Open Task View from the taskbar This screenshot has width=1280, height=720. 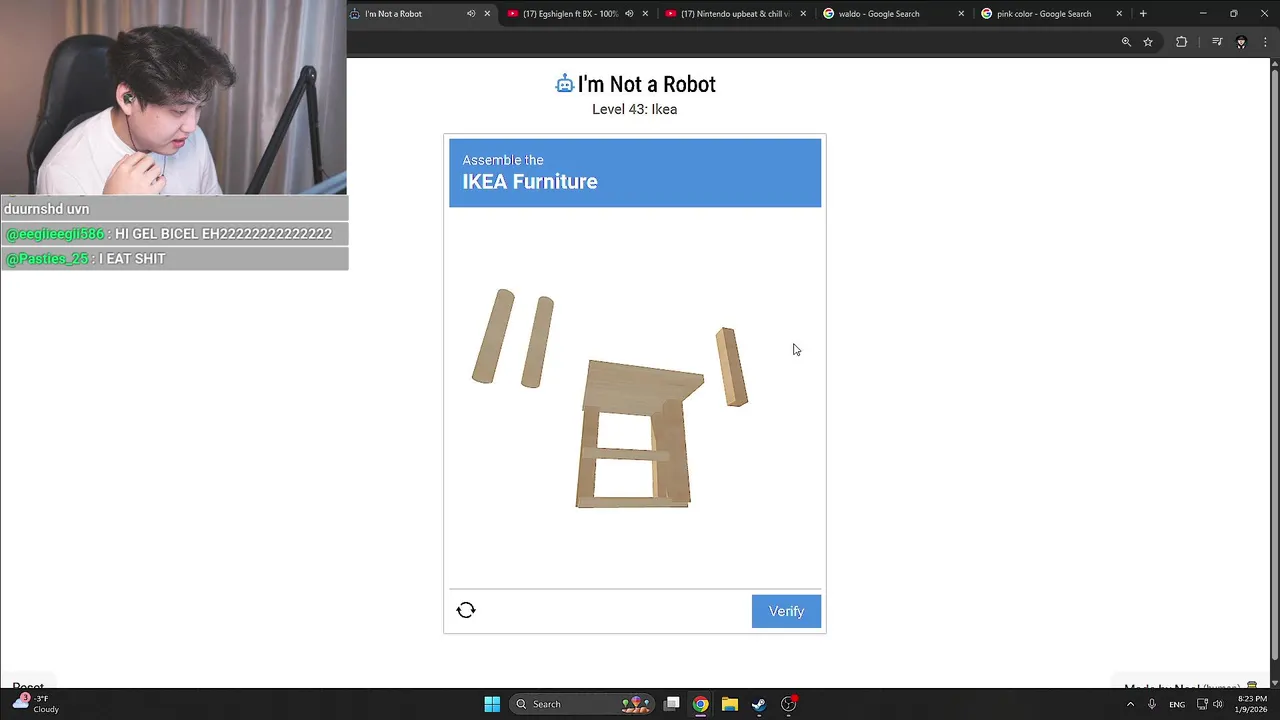(672, 704)
